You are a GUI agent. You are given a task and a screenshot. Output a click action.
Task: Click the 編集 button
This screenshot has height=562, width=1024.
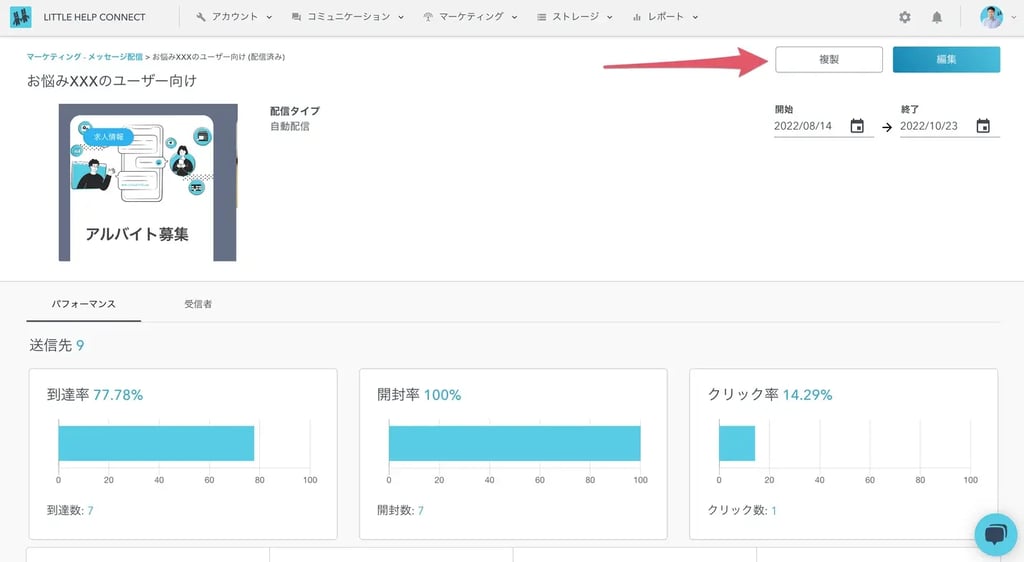tap(946, 60)
